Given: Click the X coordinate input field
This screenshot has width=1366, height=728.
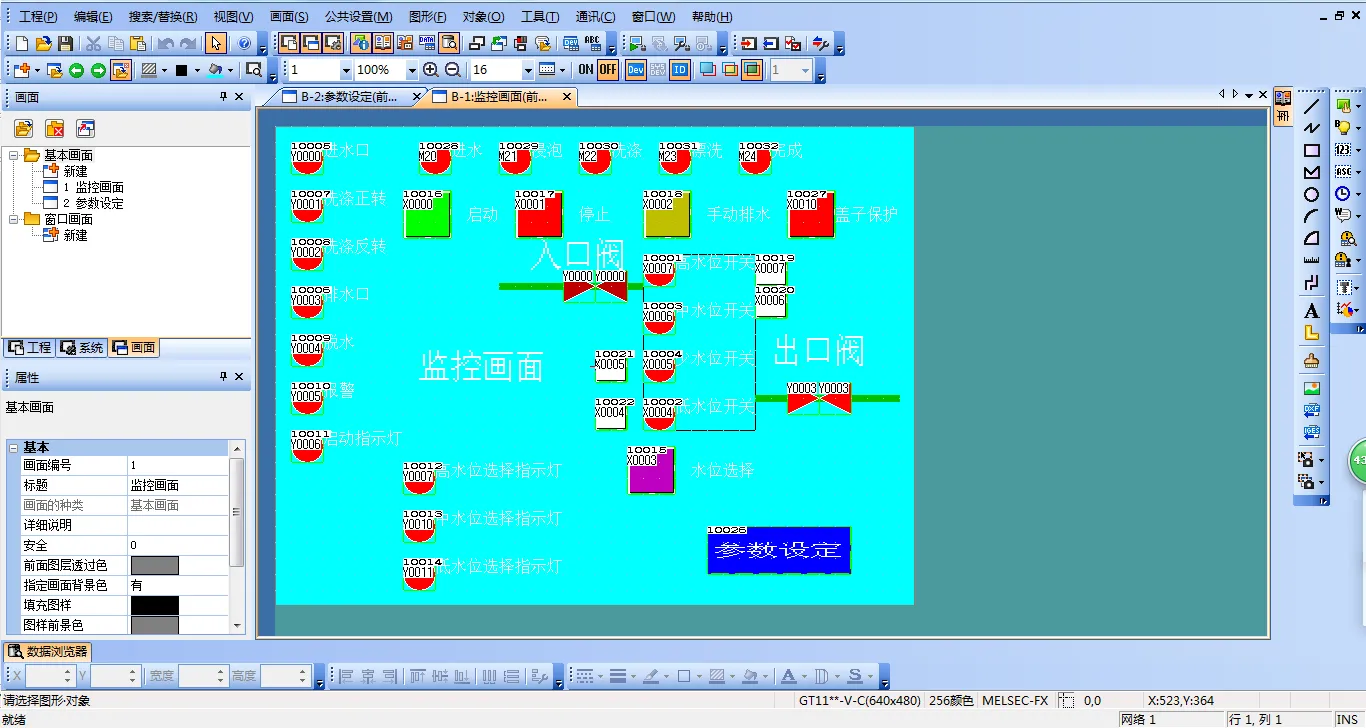Looking at the screenshot, I should point(50,676).
